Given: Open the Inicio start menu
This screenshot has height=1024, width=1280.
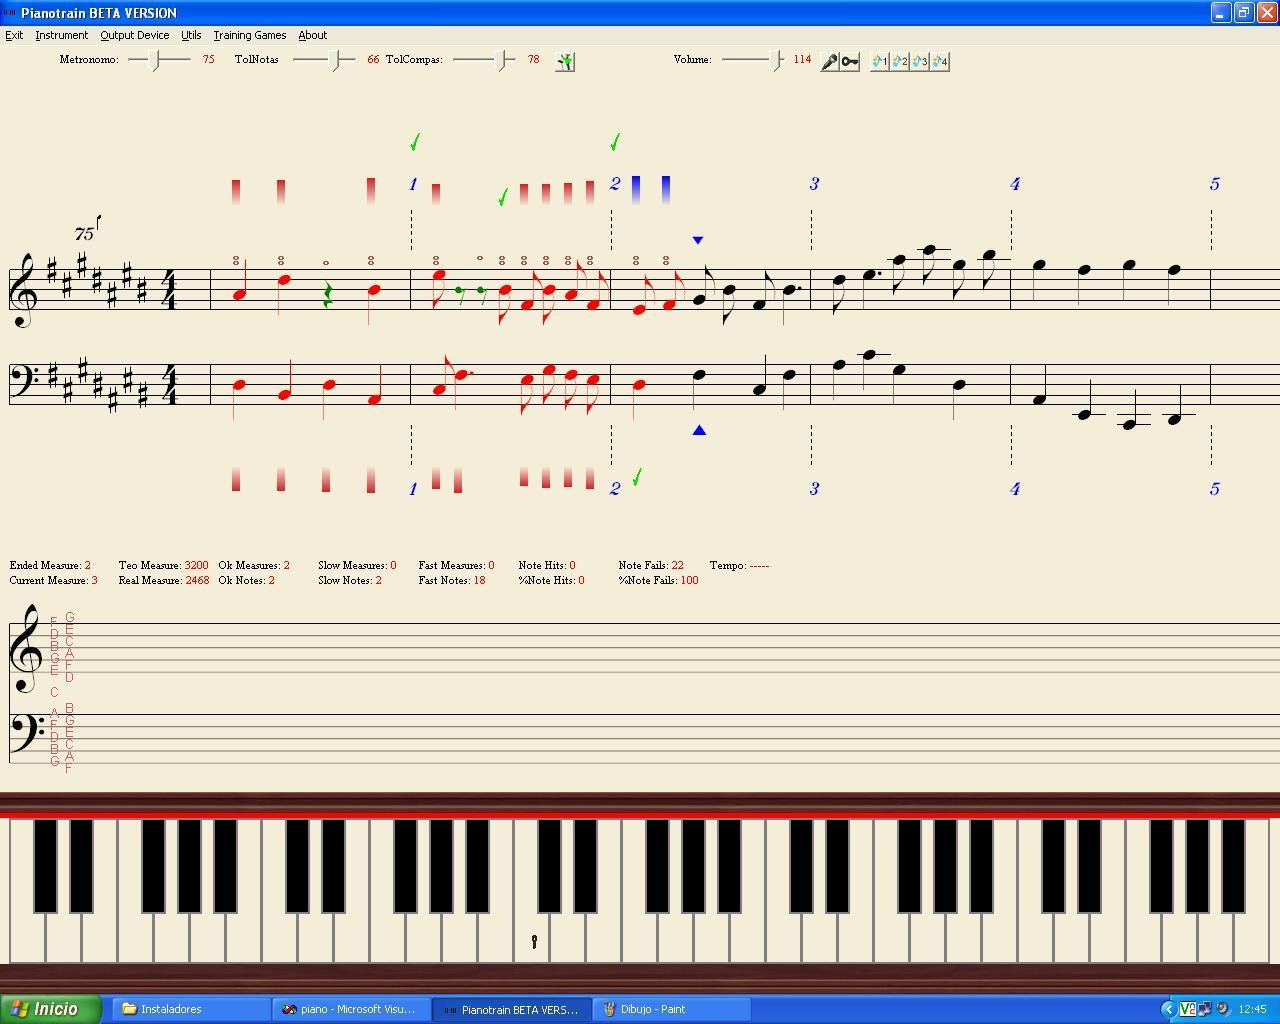Looking at the screenshot, I should coord(50,1009).
